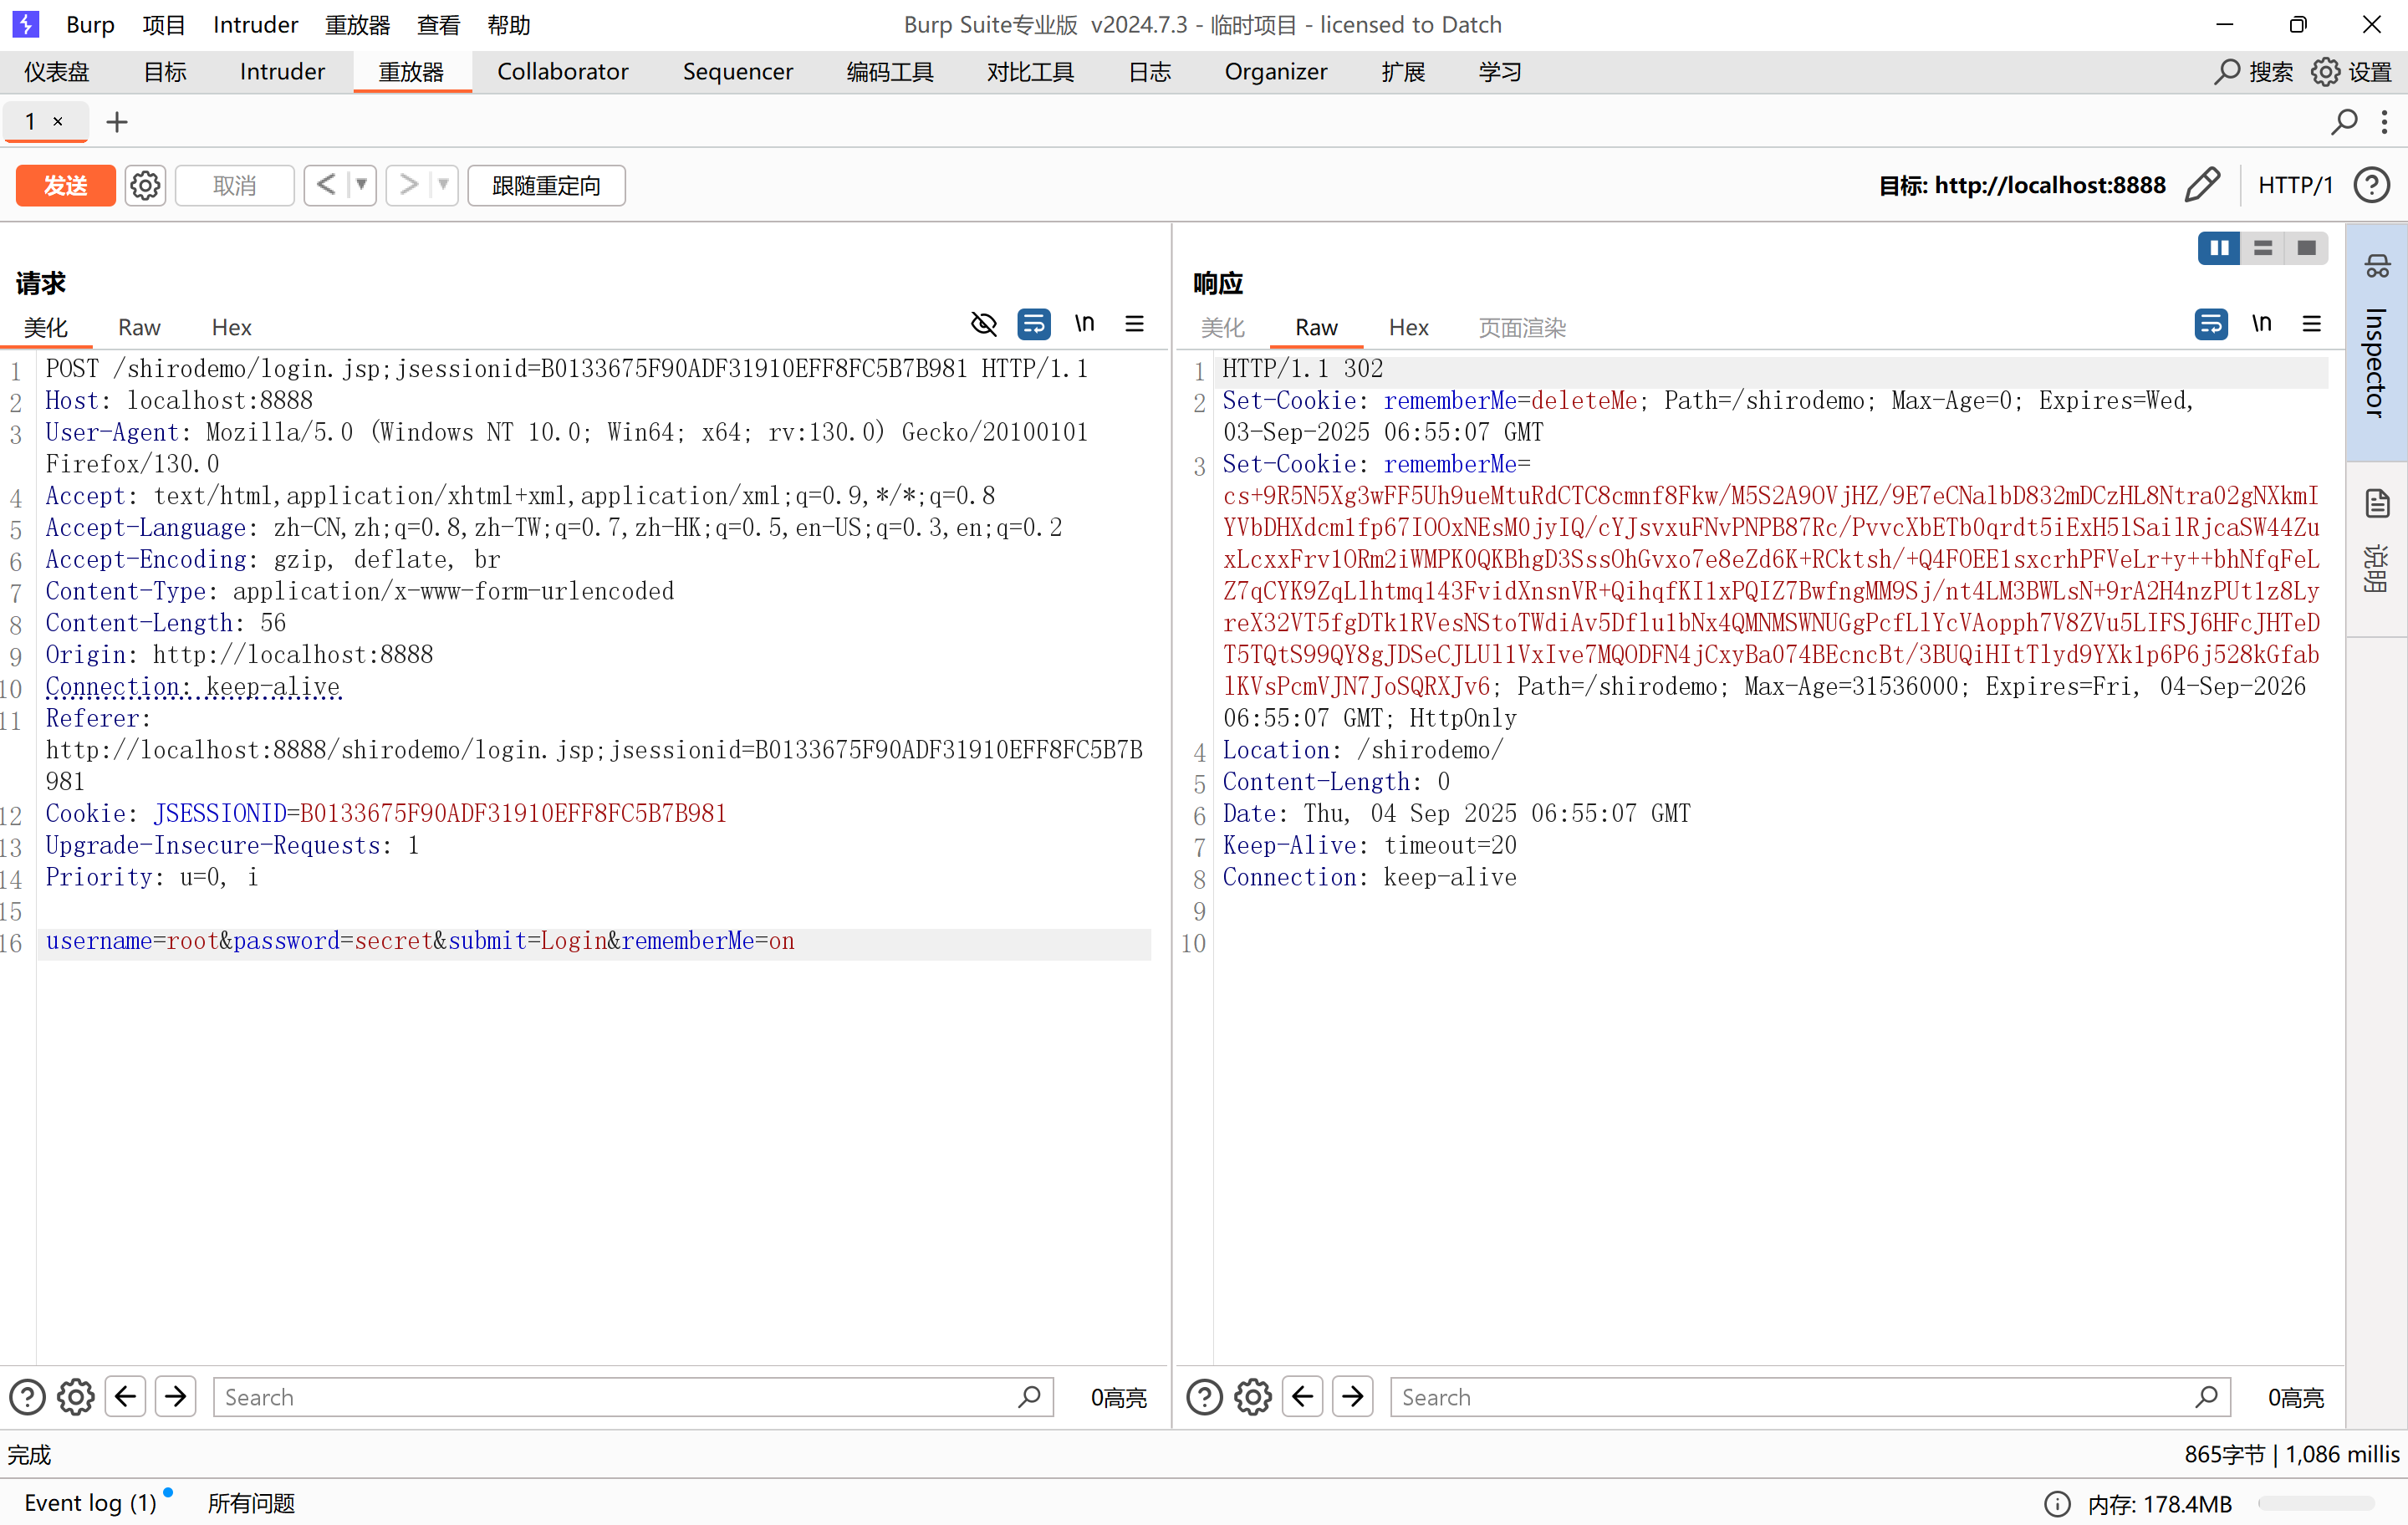Screen dimensions: 2408x1525
Task: Switch to the Collaborator tab
Action: [x=562, y=72]
